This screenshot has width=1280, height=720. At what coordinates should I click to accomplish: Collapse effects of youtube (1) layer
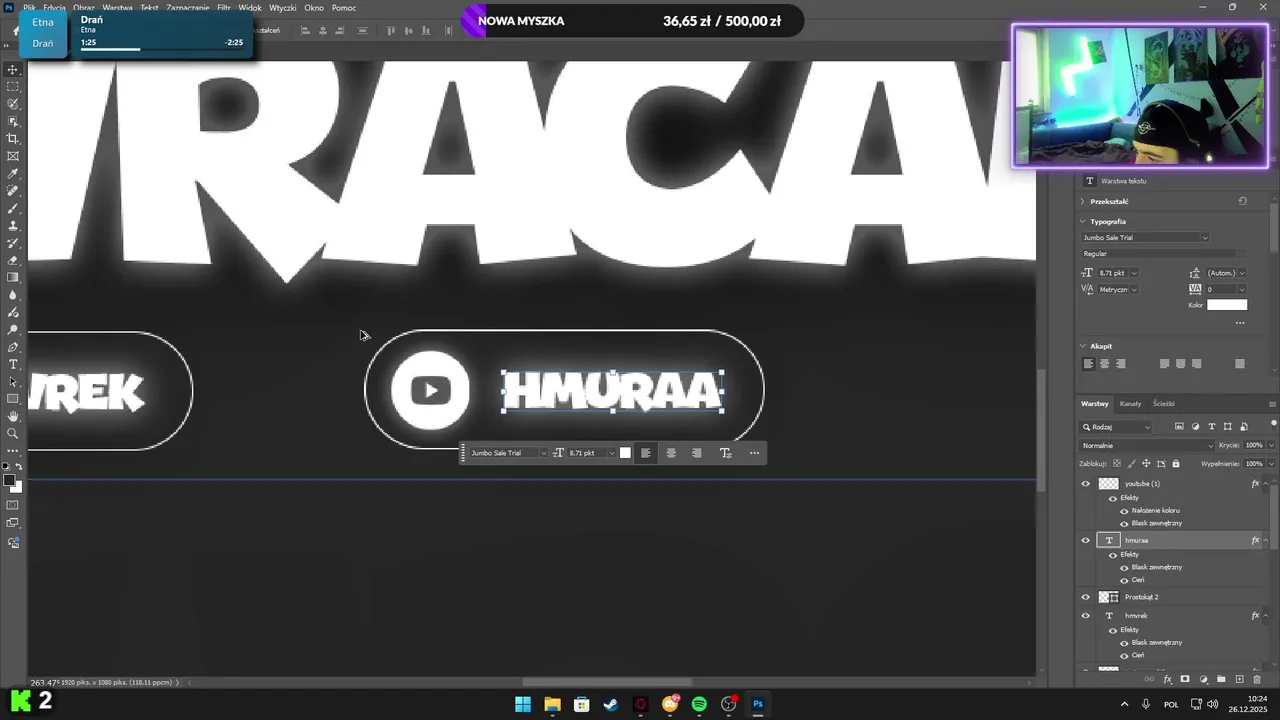[1266, 484]
